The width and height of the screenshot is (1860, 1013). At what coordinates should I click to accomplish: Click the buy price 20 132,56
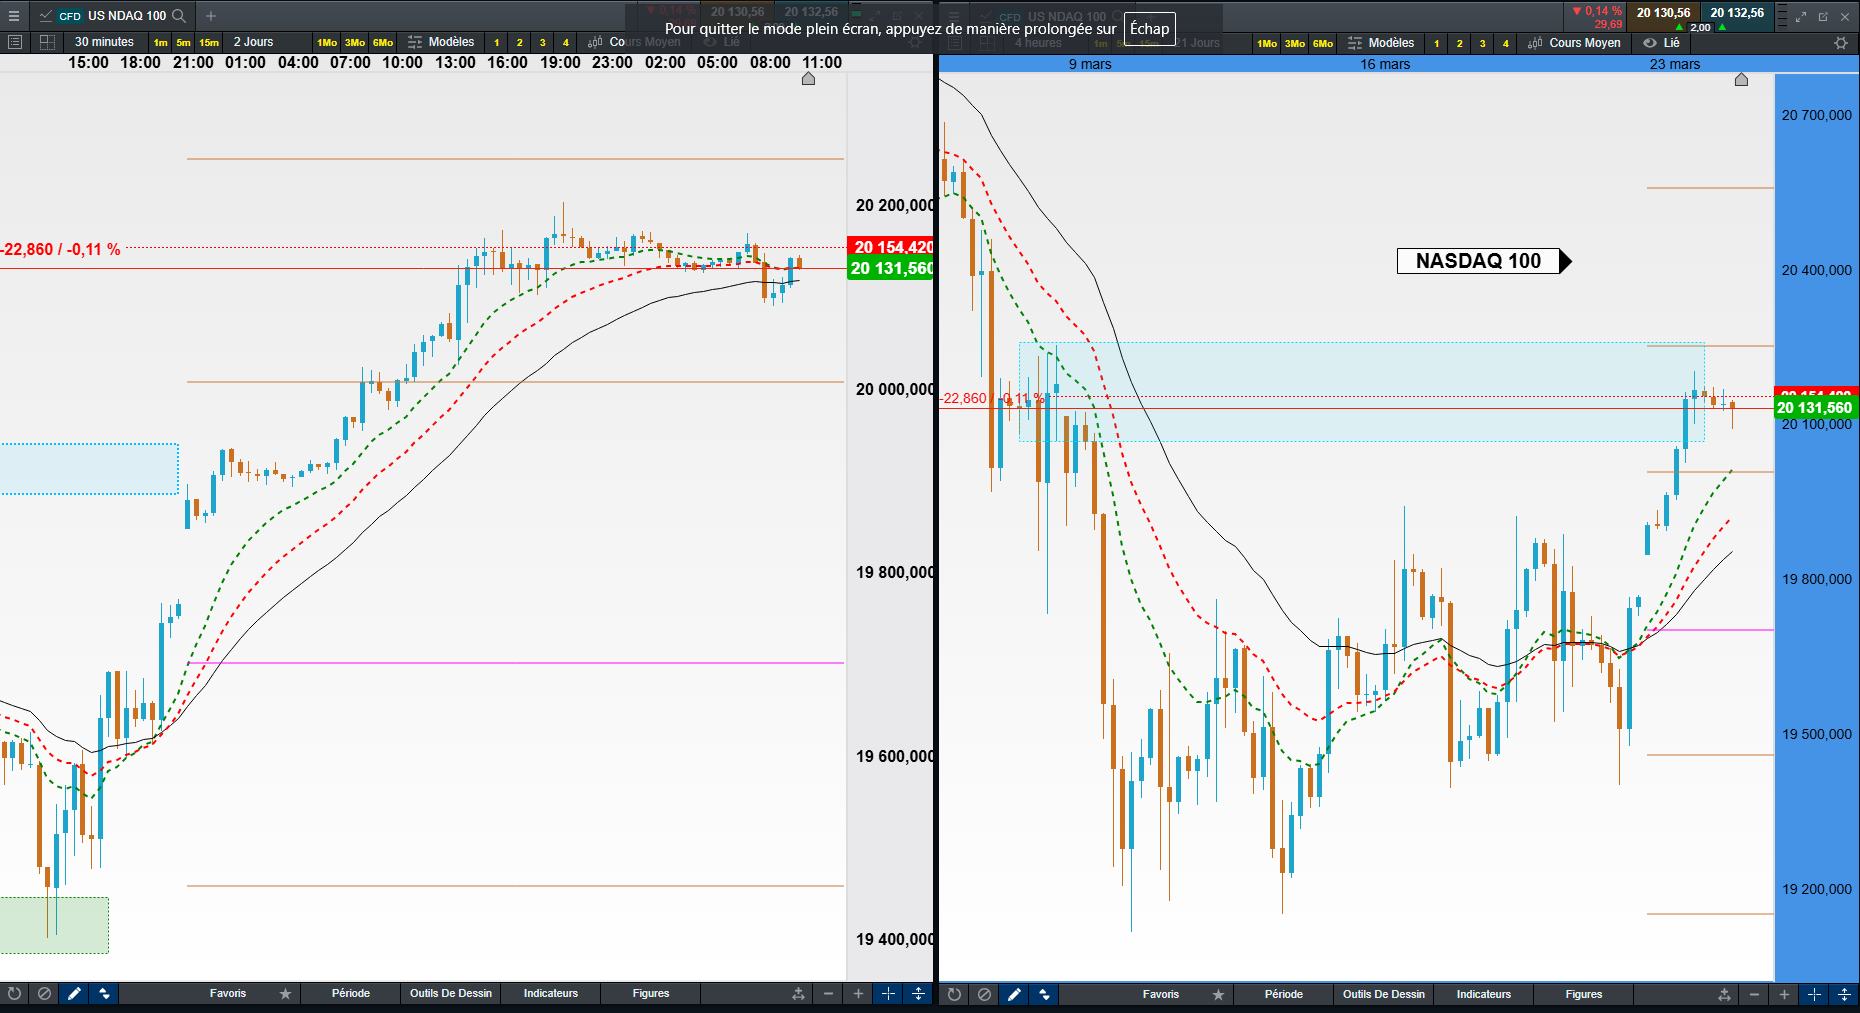(1737, 13)
